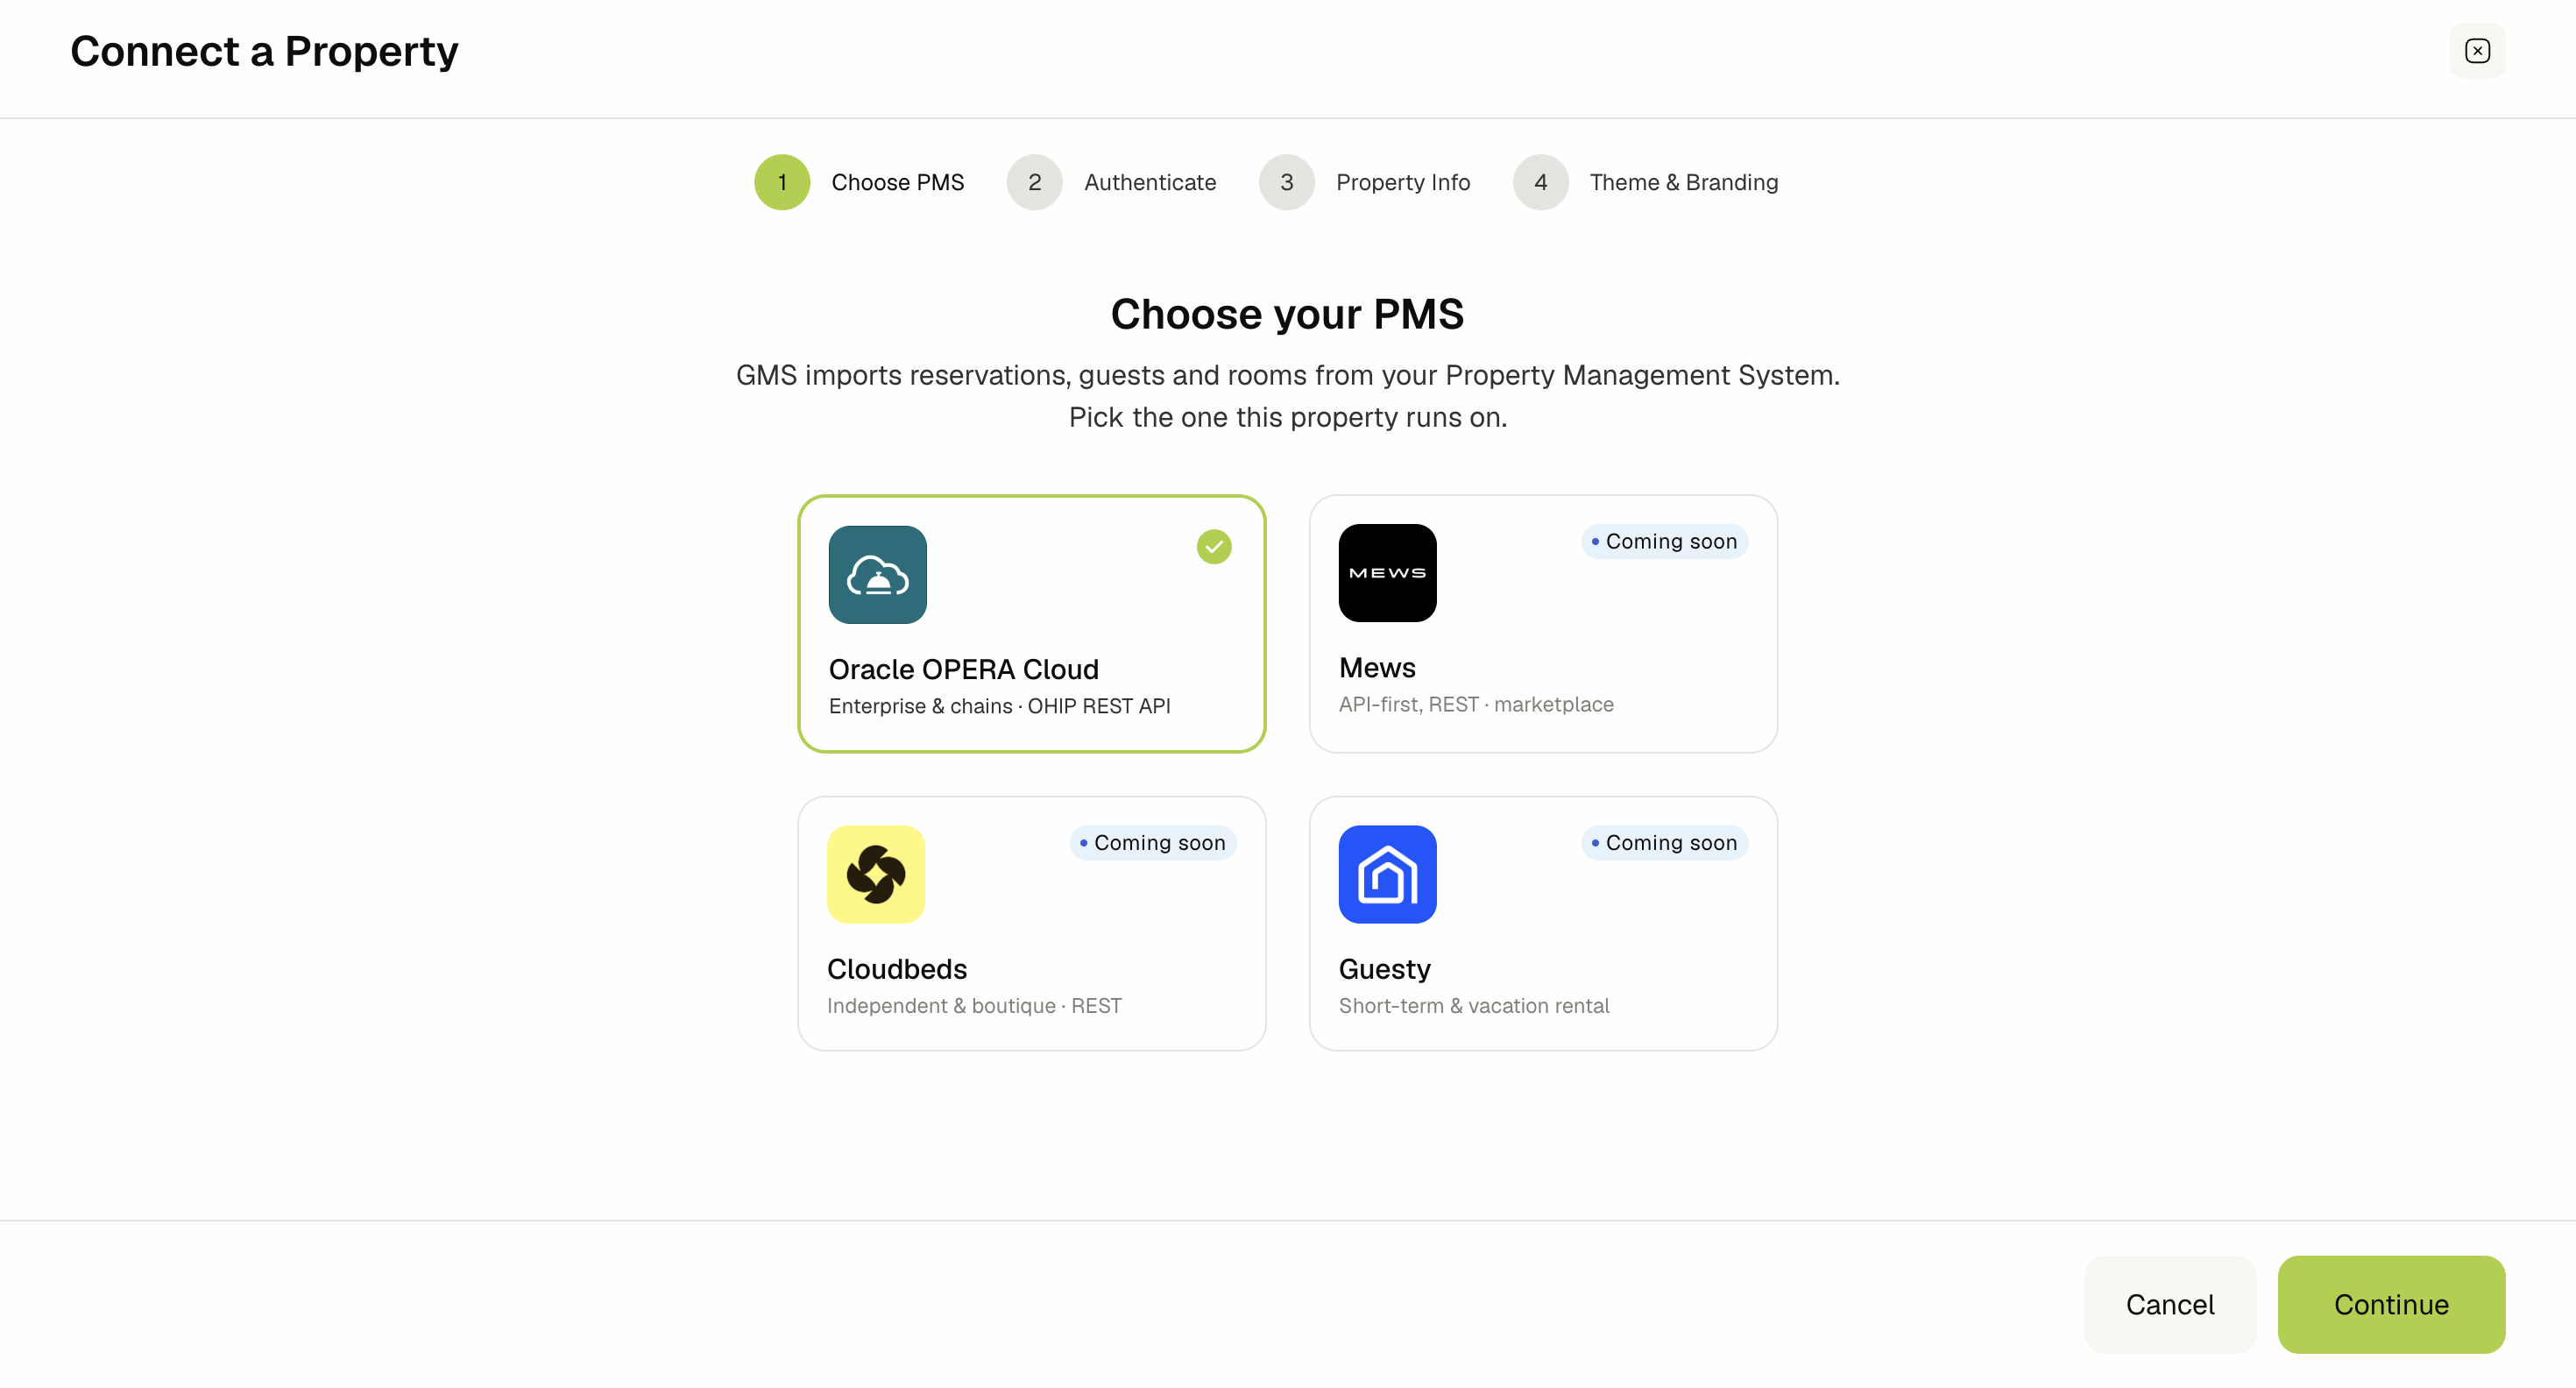Screen dimensions: 2576x1388
Task: Click 'Pick the one this property runs on.' text
Action: [1287, 417]
